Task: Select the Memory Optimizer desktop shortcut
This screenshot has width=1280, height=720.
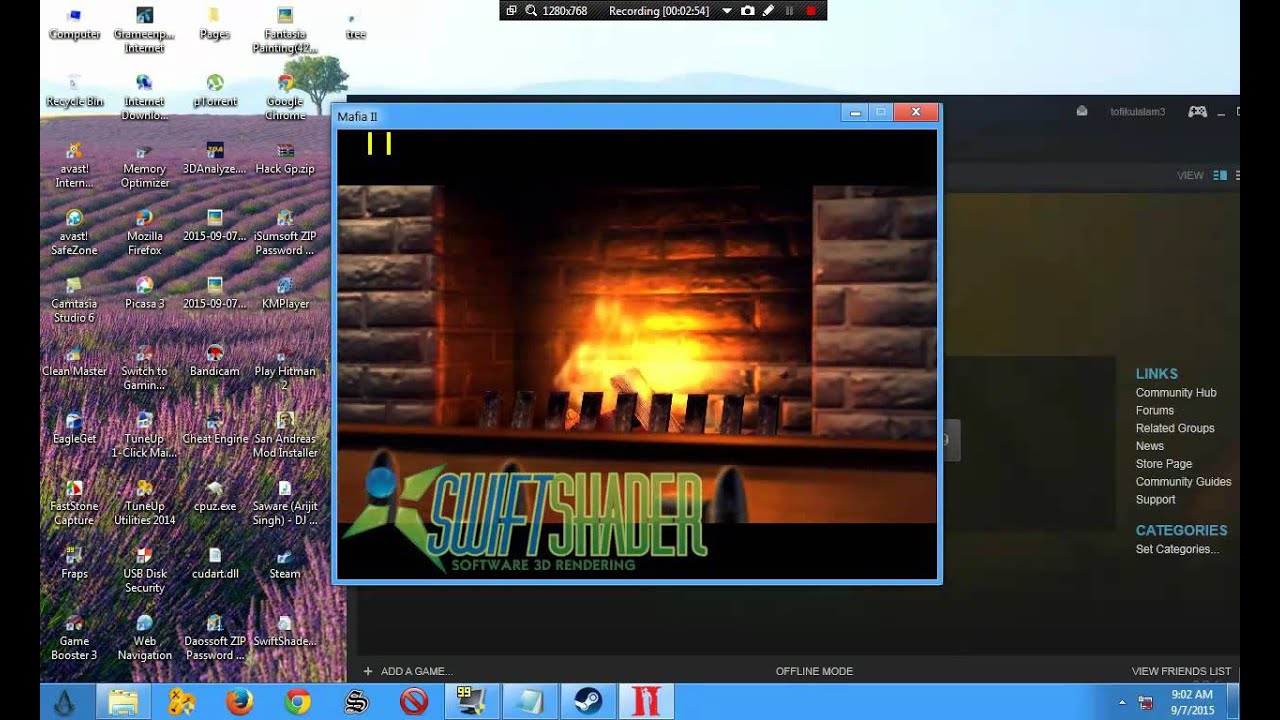Action: click(145, 165)
